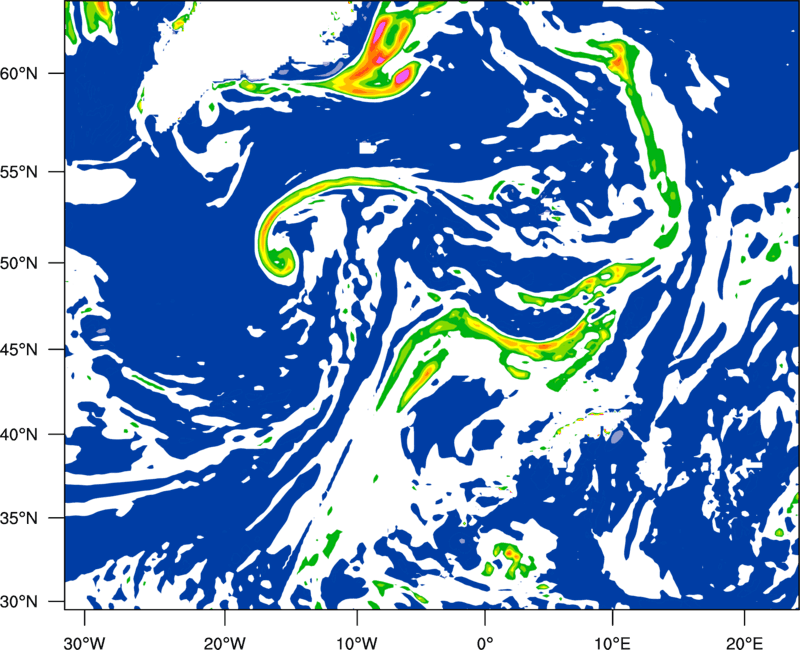This screenshot has height=650, width=800.
Task: Click the 30°W longitude label
Action: (85, 643)
